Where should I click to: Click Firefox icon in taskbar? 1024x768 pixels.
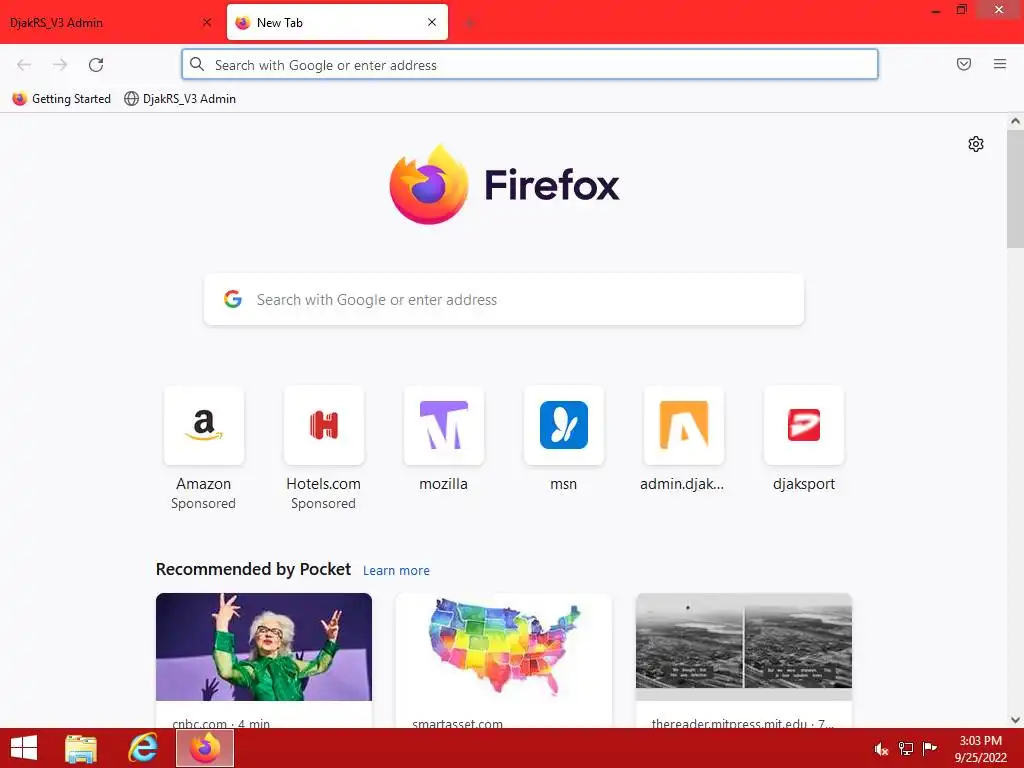205,748
